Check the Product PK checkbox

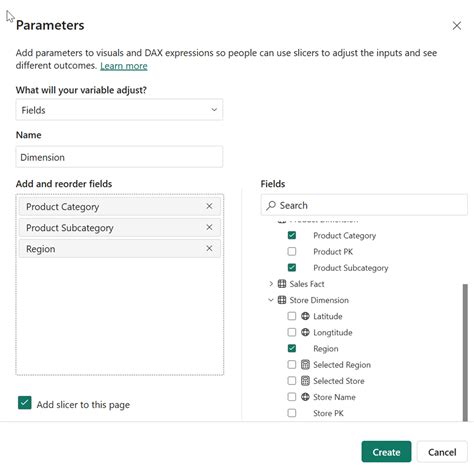[x=292, y=251]
